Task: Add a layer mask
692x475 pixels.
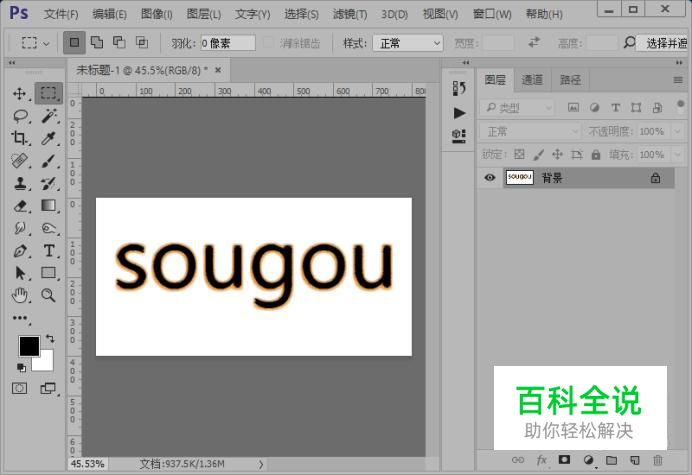Action: pyautogui.click(x=564, y=460)
